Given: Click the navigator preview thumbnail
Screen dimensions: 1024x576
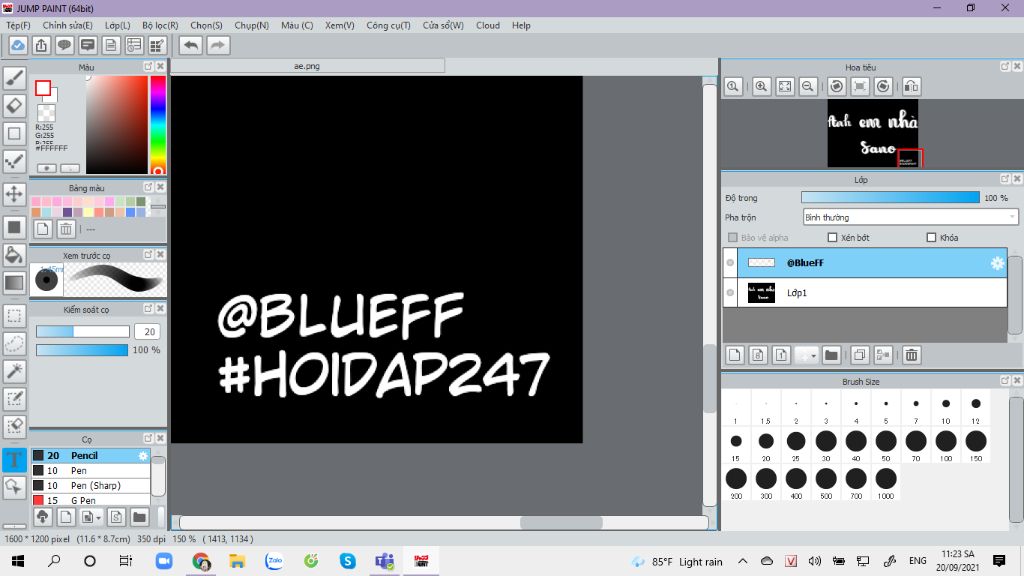Looking at the screenshot, I should click(x=872, y=133).
